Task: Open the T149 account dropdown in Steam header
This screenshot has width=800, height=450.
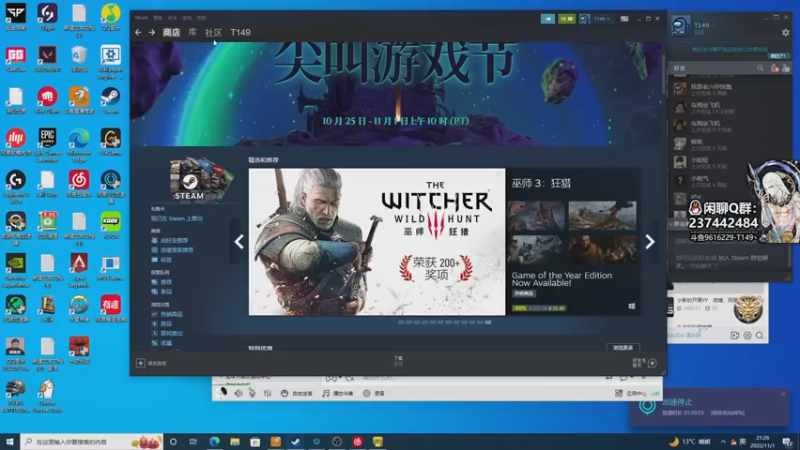Action: pos(602,19)
